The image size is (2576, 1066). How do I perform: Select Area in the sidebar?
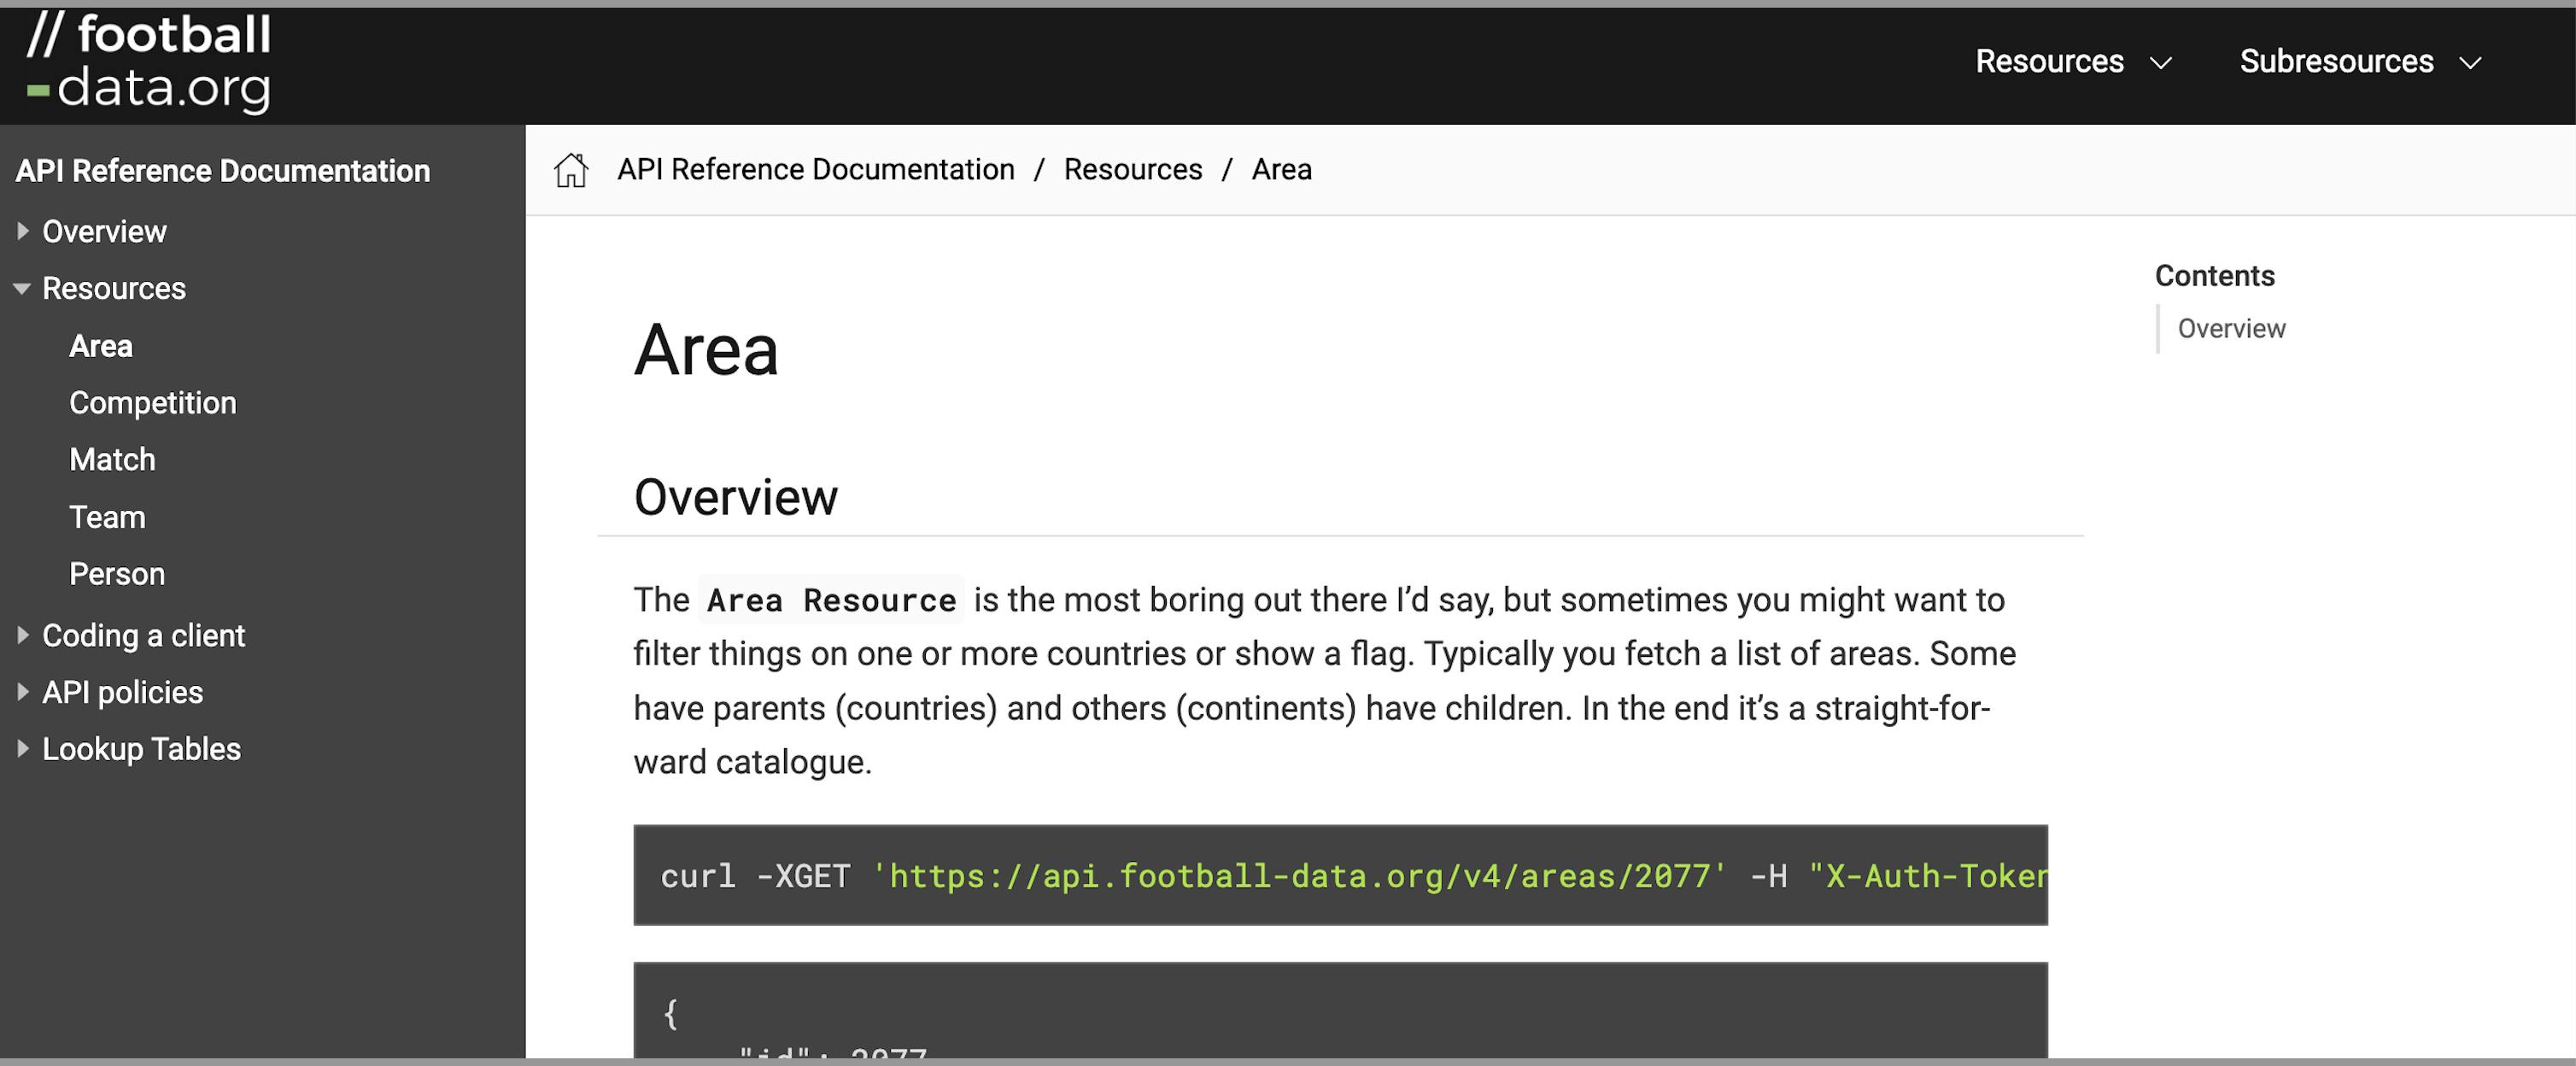click(x=101, y=346)
